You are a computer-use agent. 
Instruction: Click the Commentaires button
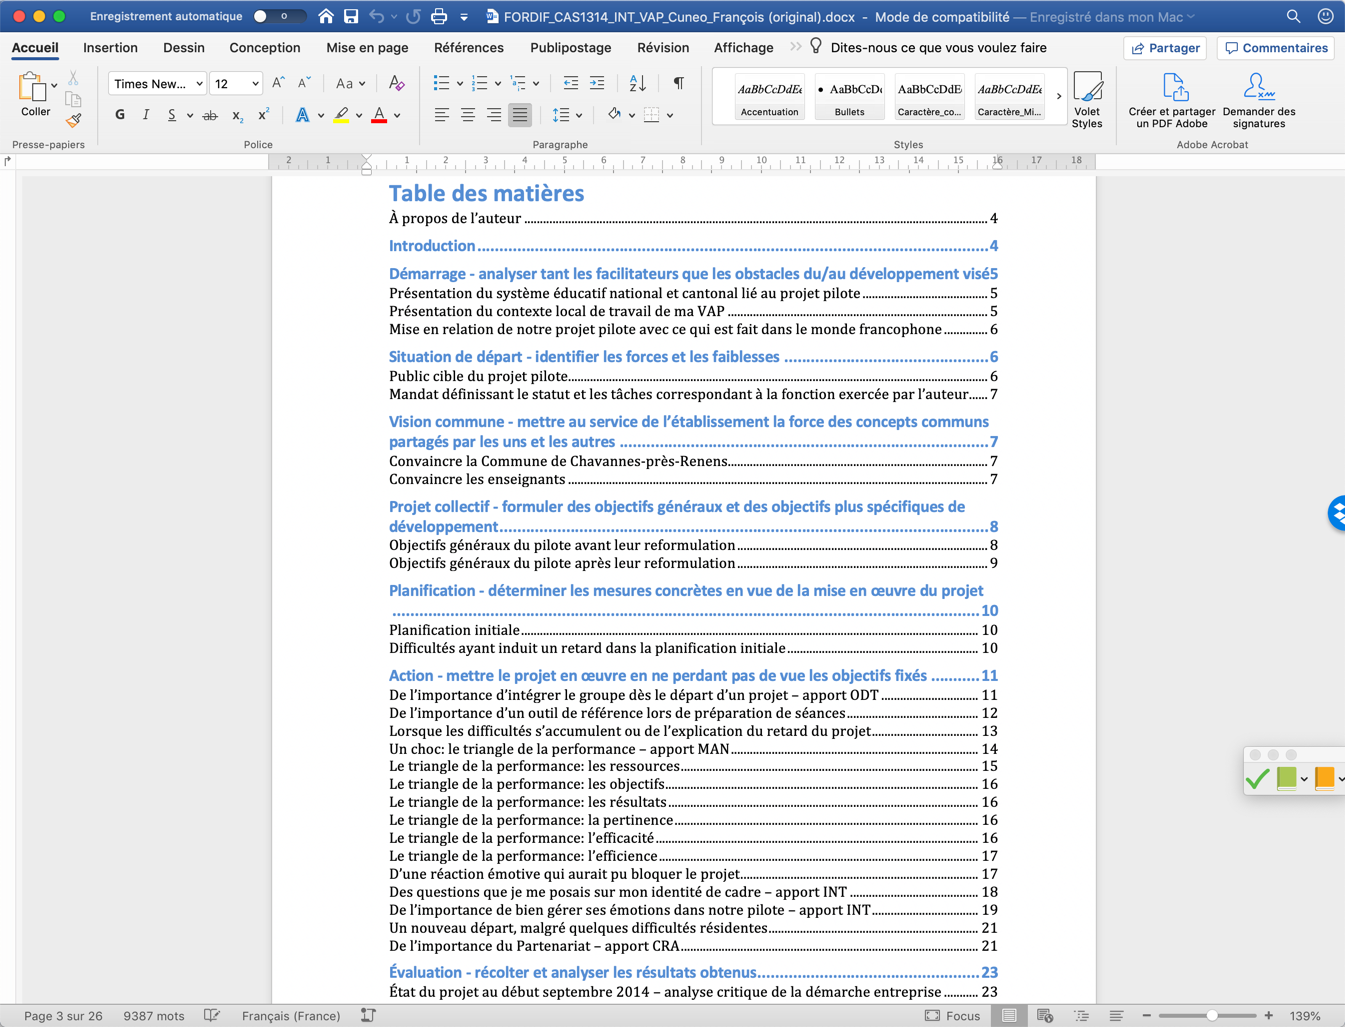click(x=1276, y=48)
